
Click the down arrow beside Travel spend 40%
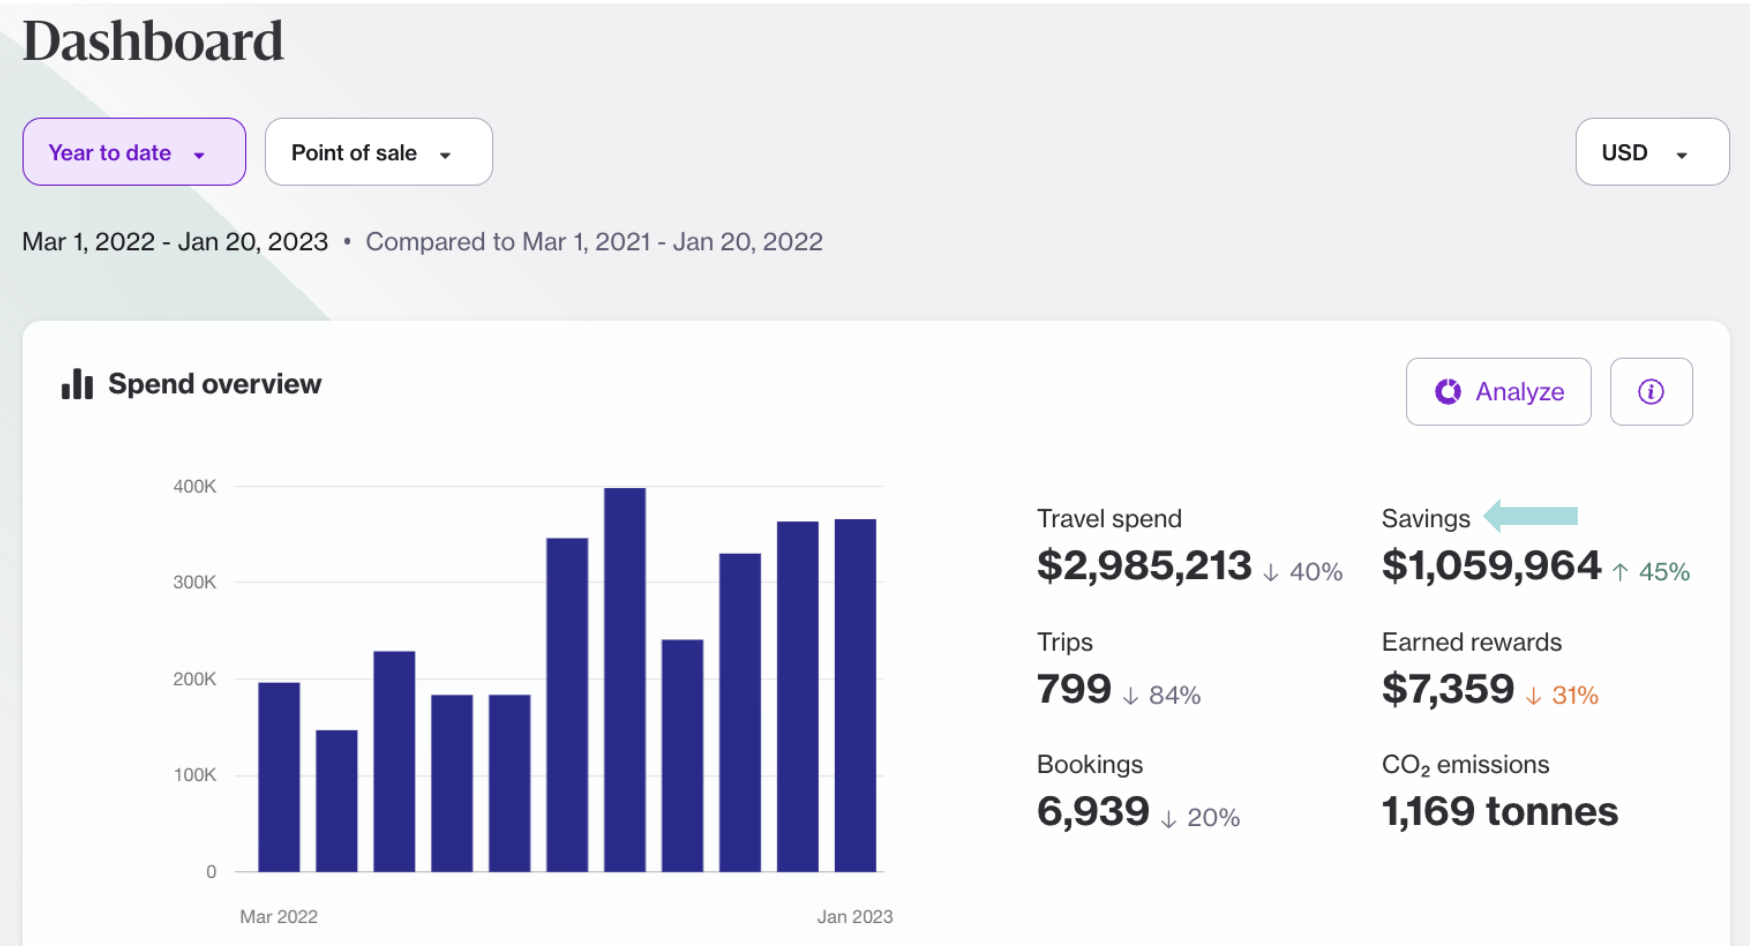coord(1270,572)
